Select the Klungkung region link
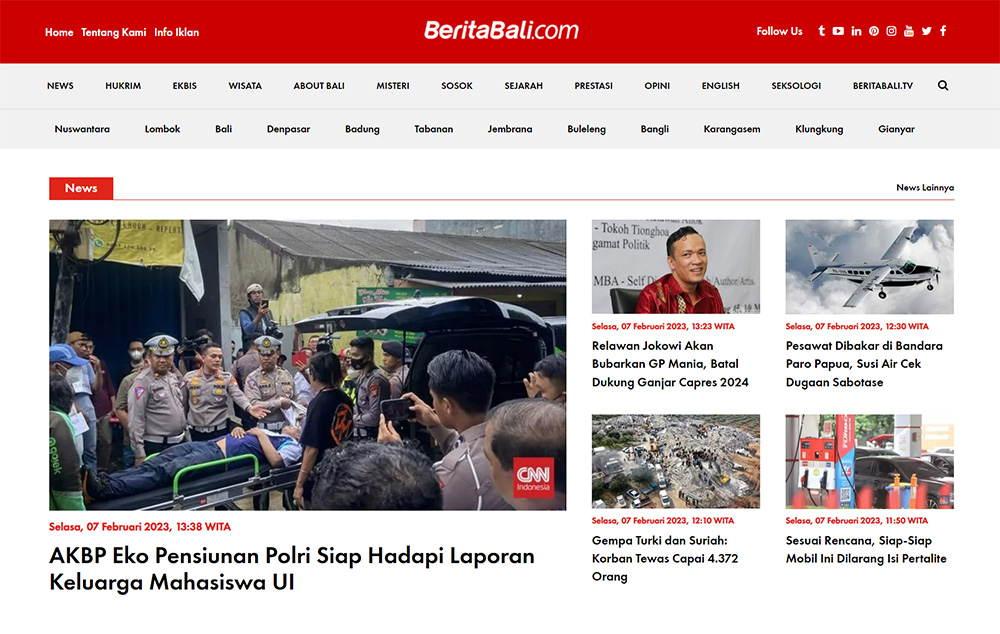The width and height of the screenshot is (1000, 634). tap(819, 129)
